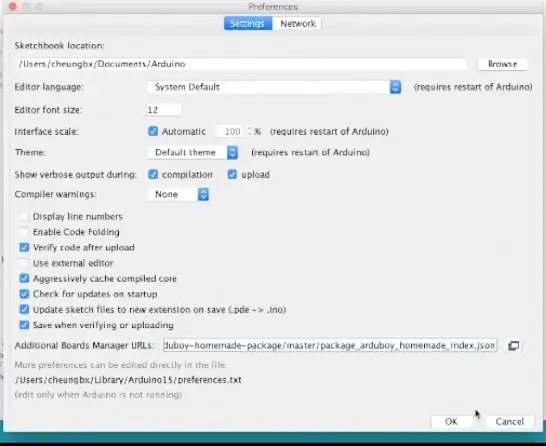This screenshot has height=446, width=546.
Task: Toggle verbose output during compilation
Action: click(x=153, y=174)
